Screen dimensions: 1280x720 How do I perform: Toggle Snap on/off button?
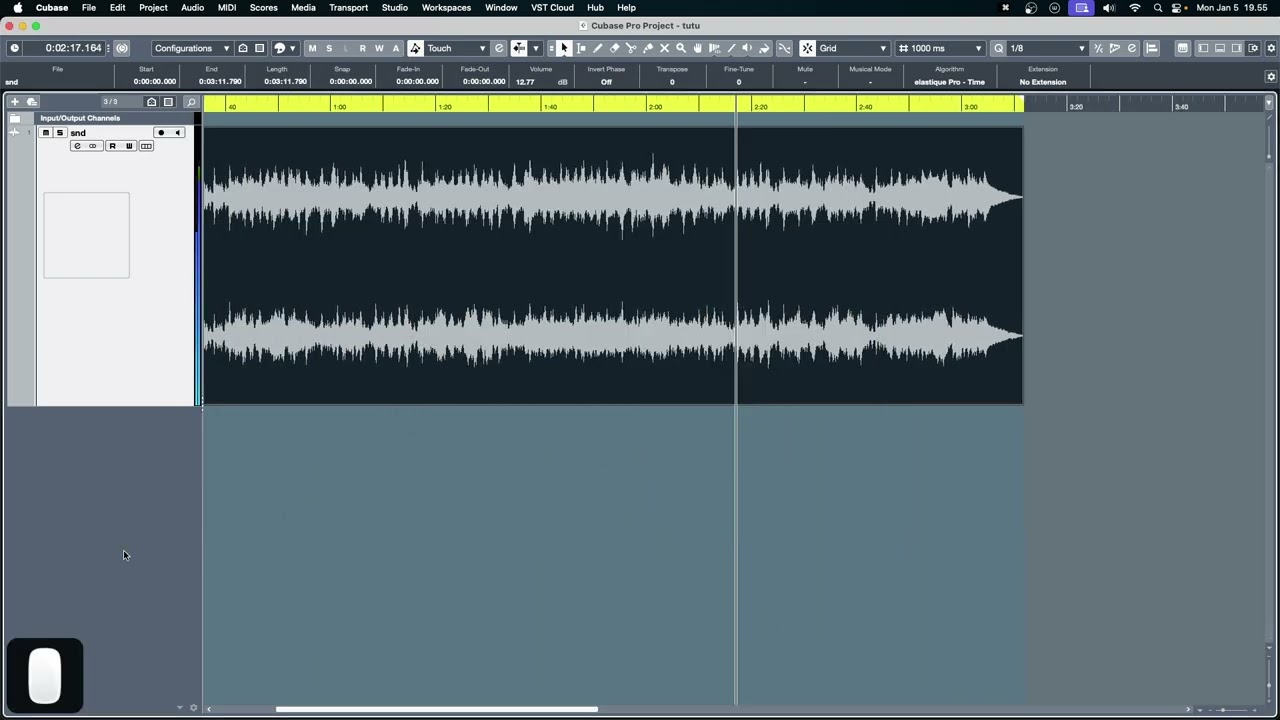coord(807,48)
